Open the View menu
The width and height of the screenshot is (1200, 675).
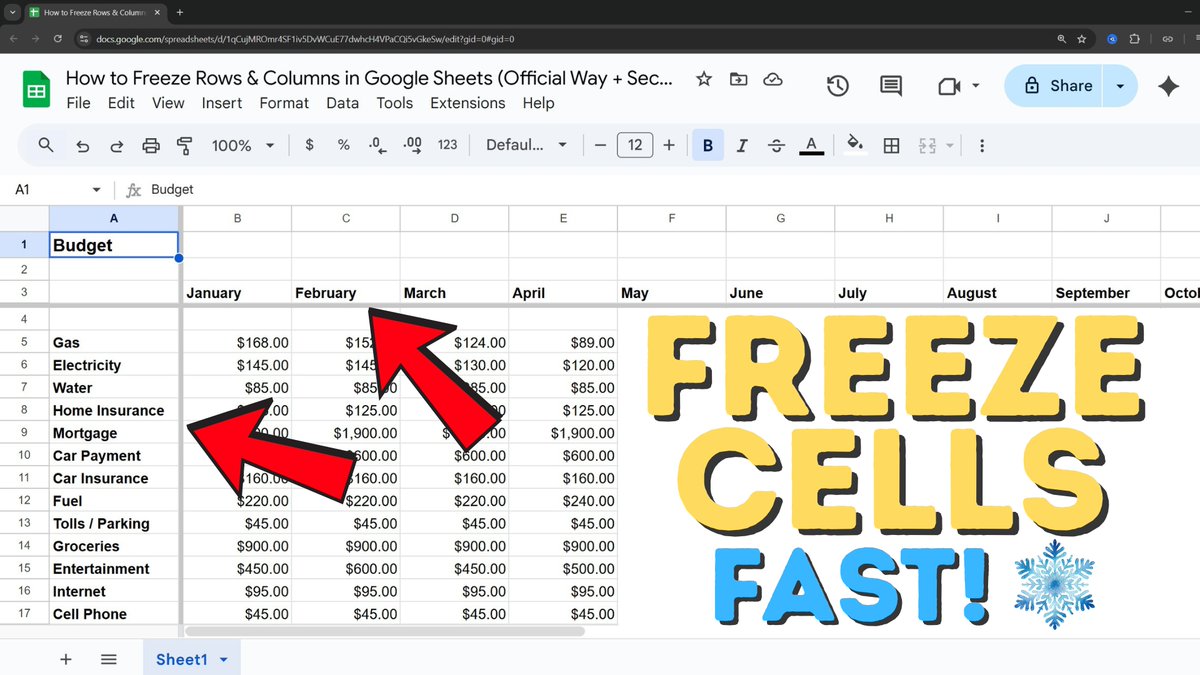(168, 103)
